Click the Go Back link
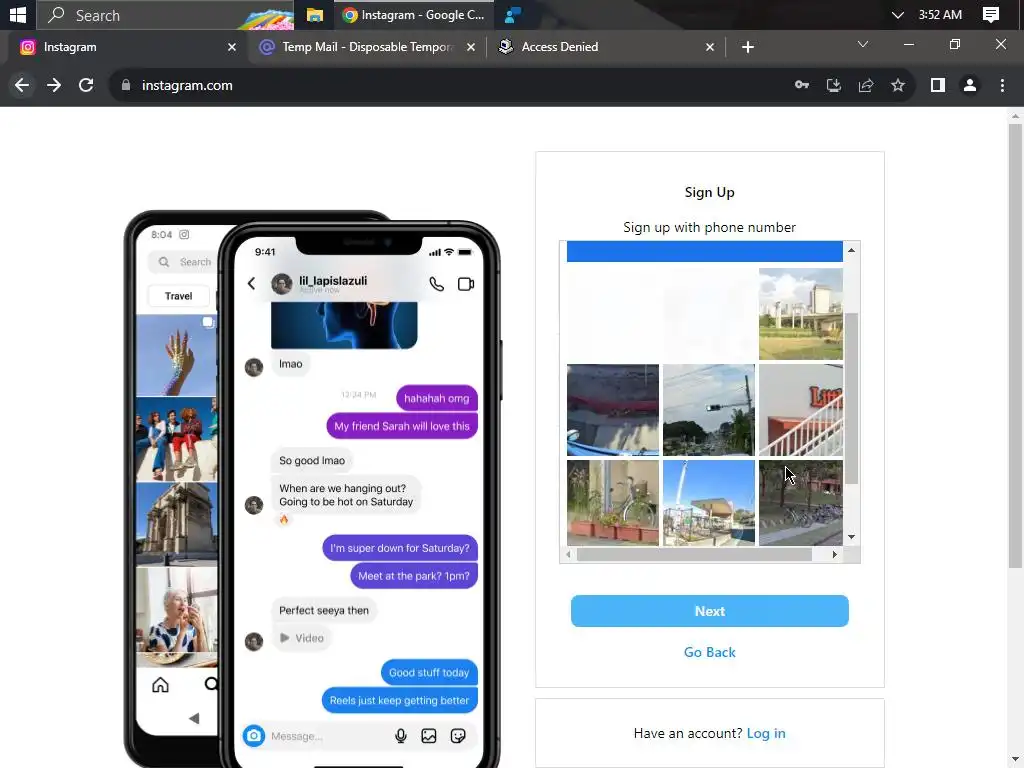 709,652
